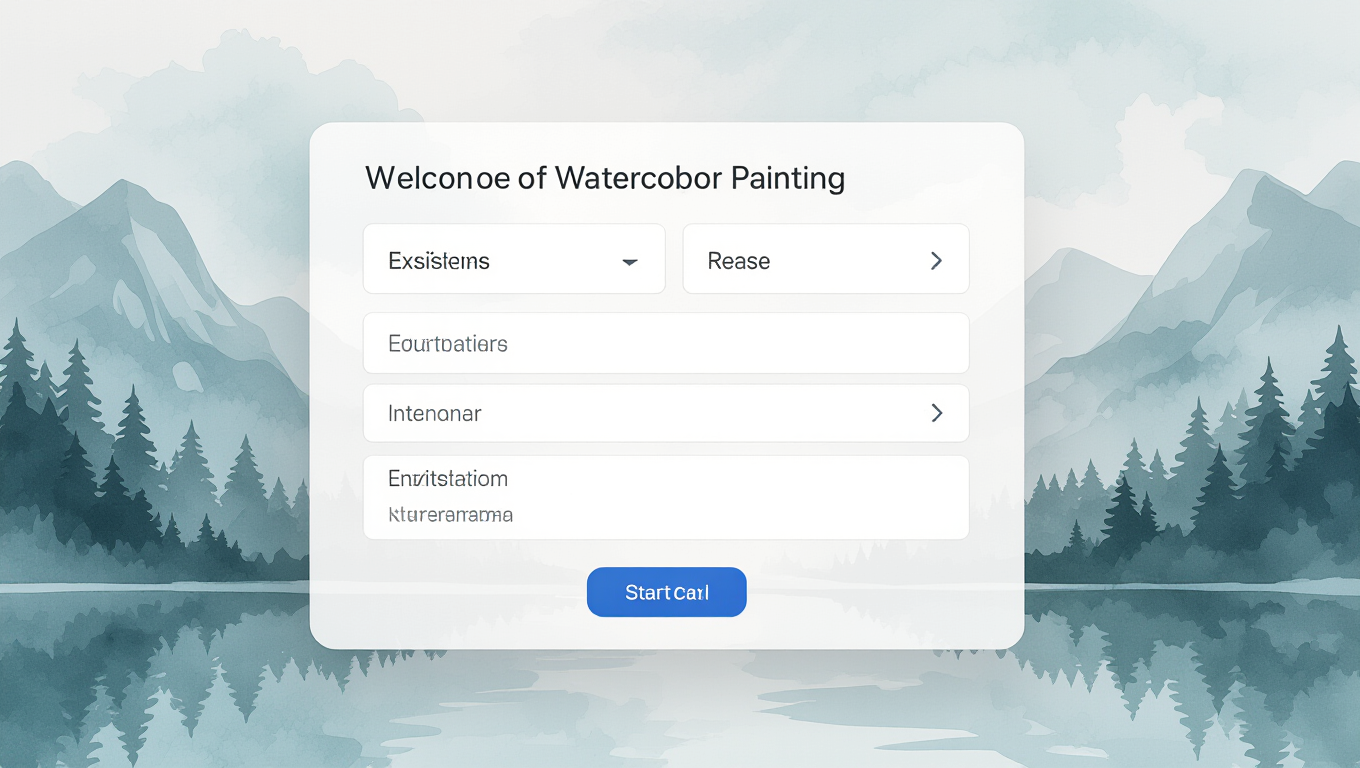The height and width of the screenshot is (768, 1360).
Task: Open the Exsistems dropdown
Action: [514, 259]
